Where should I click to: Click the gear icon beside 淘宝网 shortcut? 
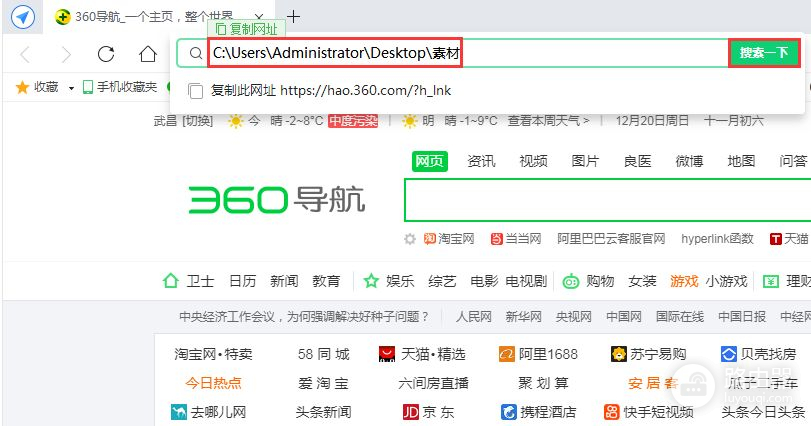(x=409, y=239)
